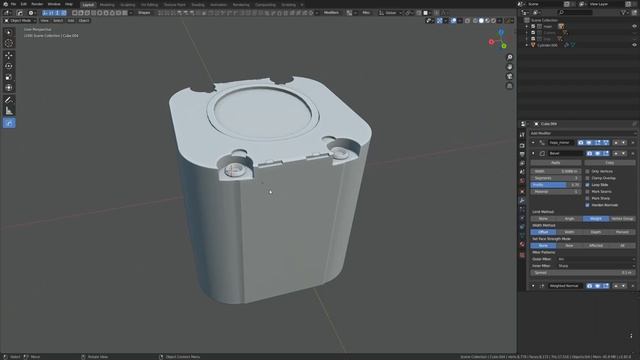Open the Render properties tab icon
Image resolution: width=640 pixels, height=360 pixels.
[x=522, y=145]
